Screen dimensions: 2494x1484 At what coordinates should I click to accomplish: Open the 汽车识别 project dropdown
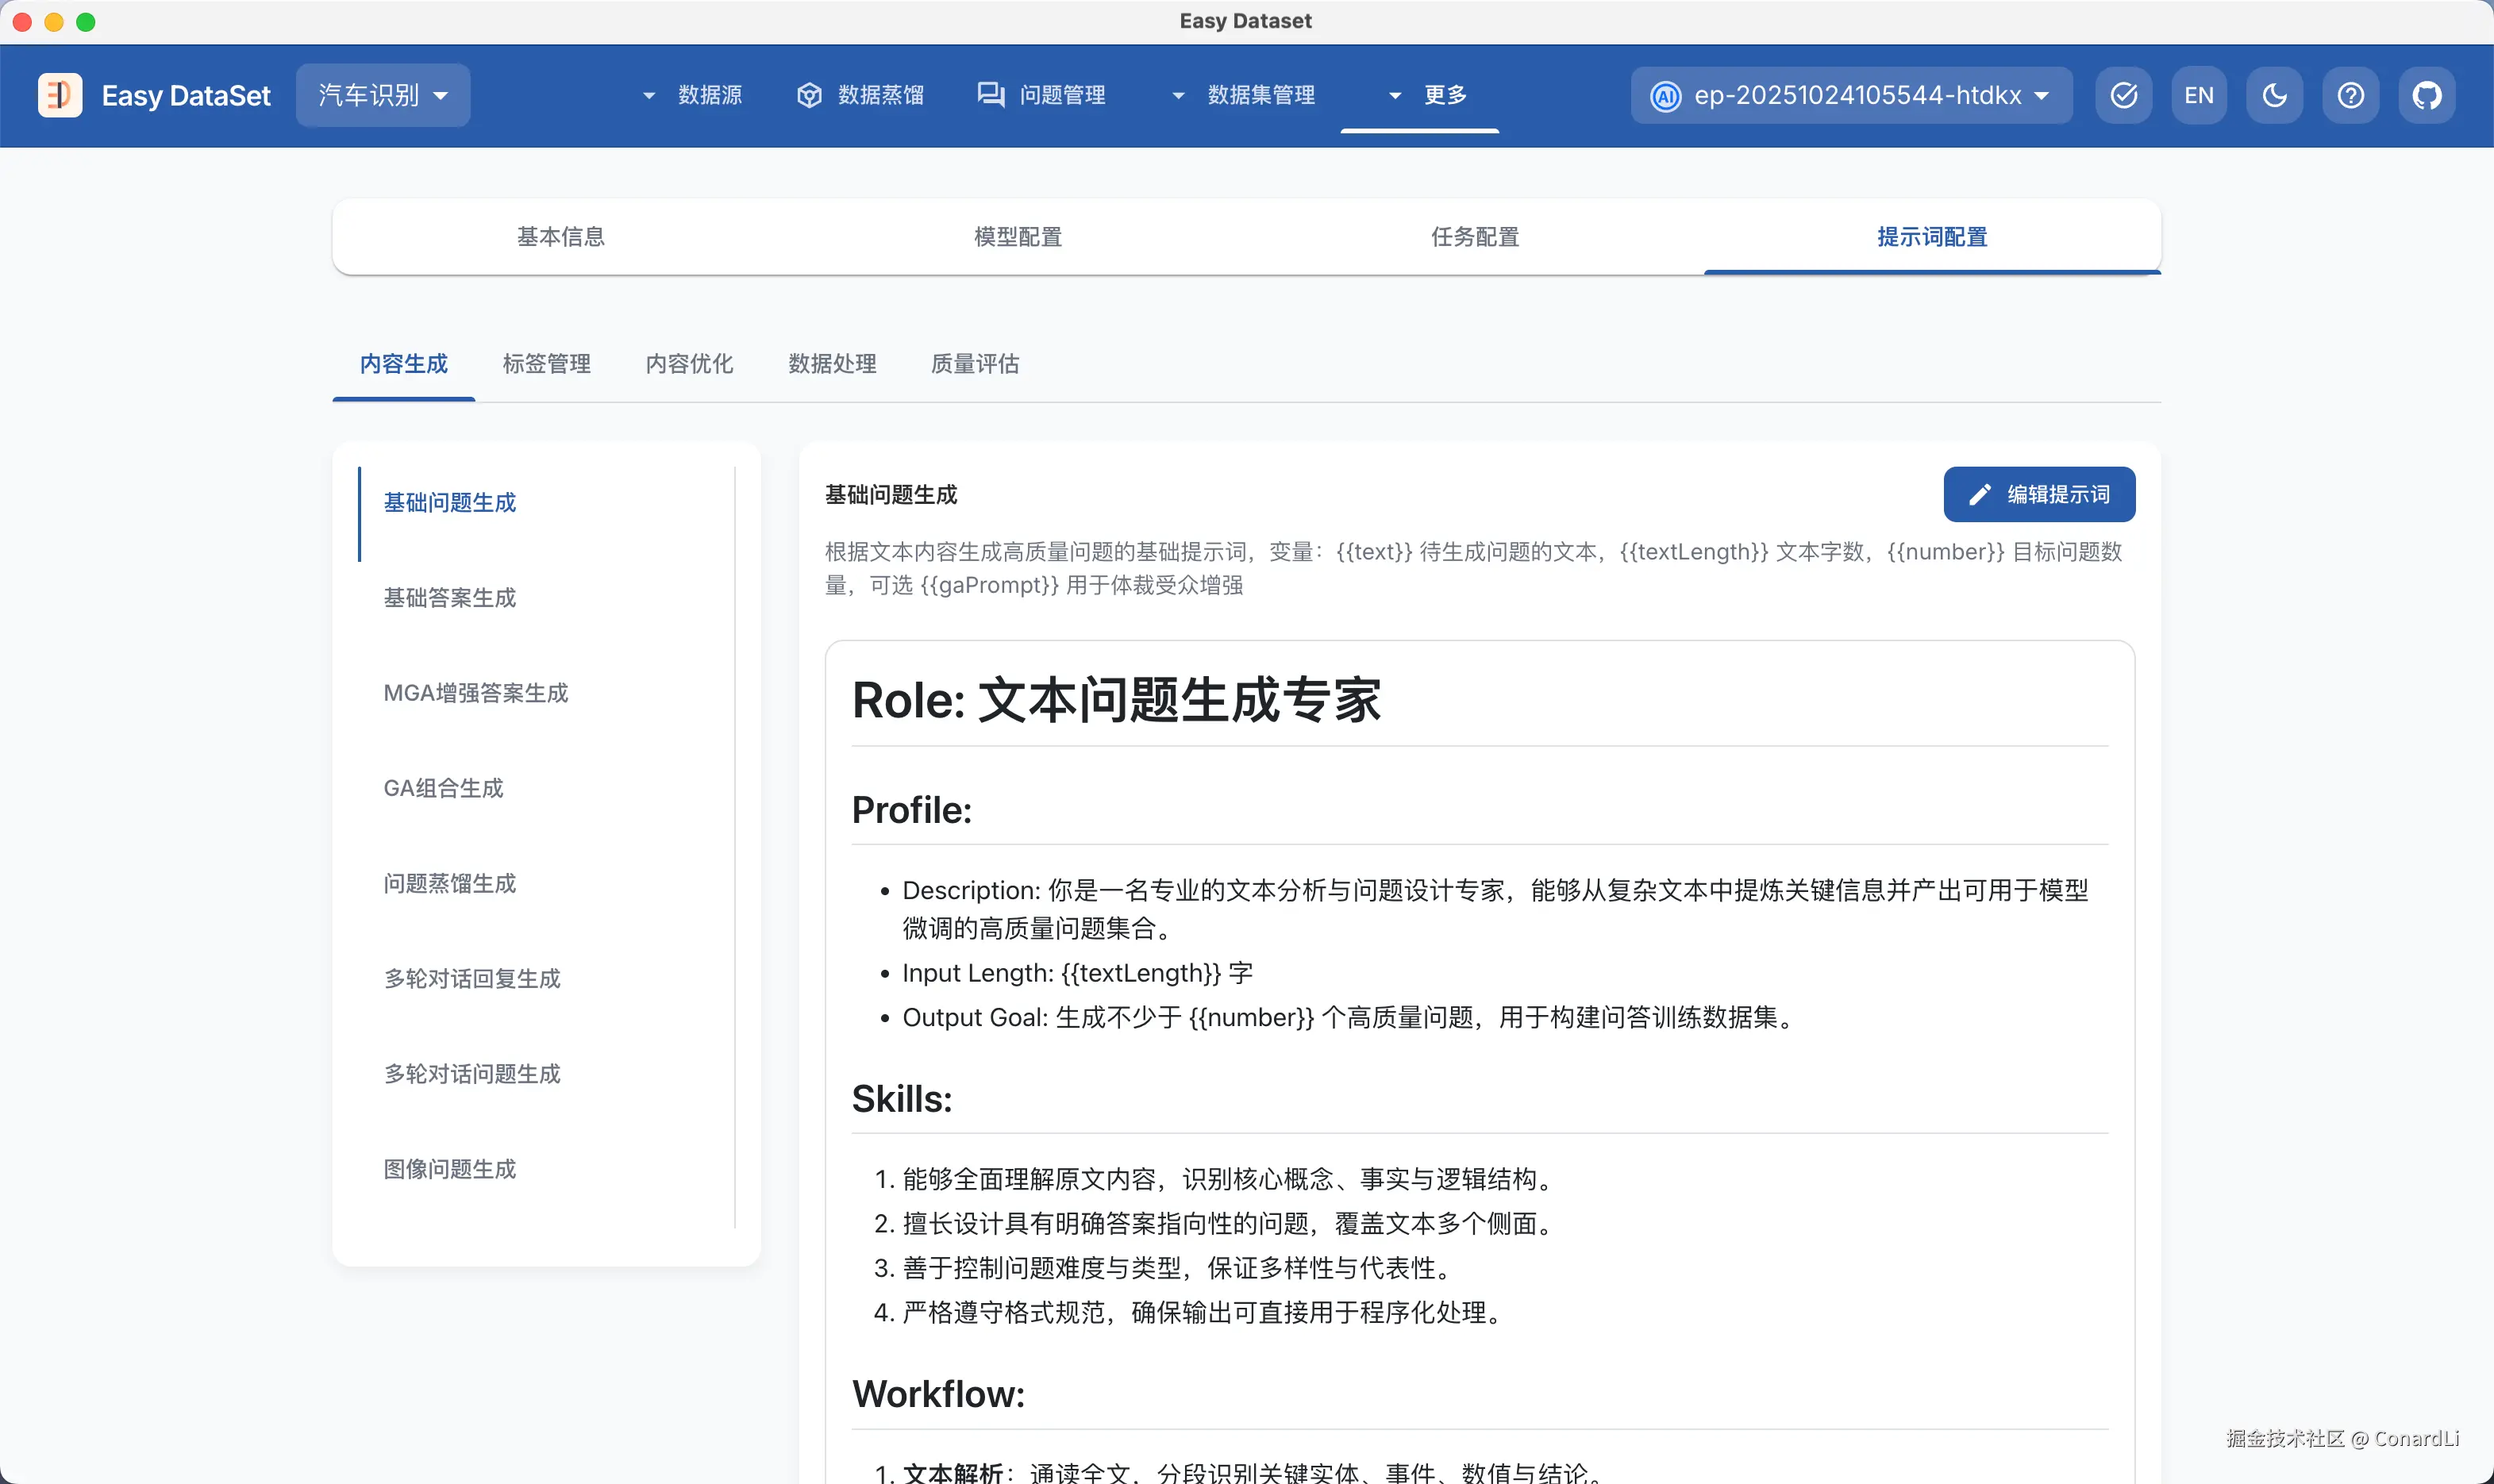(x=383, y=95)
